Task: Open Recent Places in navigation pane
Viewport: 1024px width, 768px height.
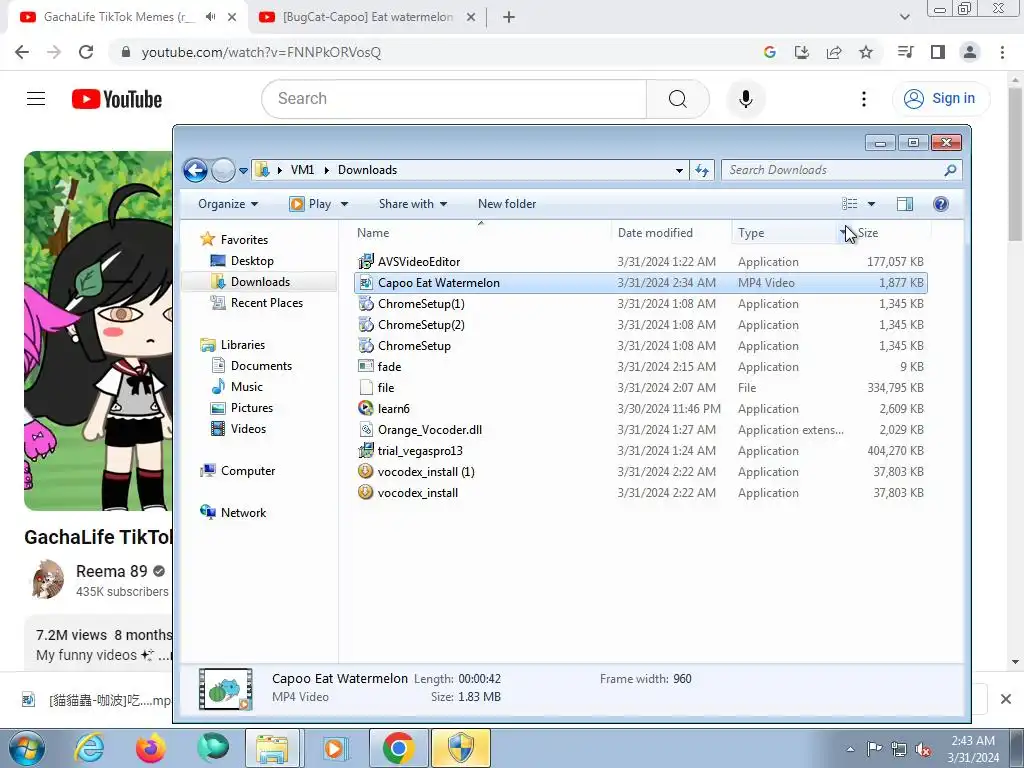Action: pos(266,302)
